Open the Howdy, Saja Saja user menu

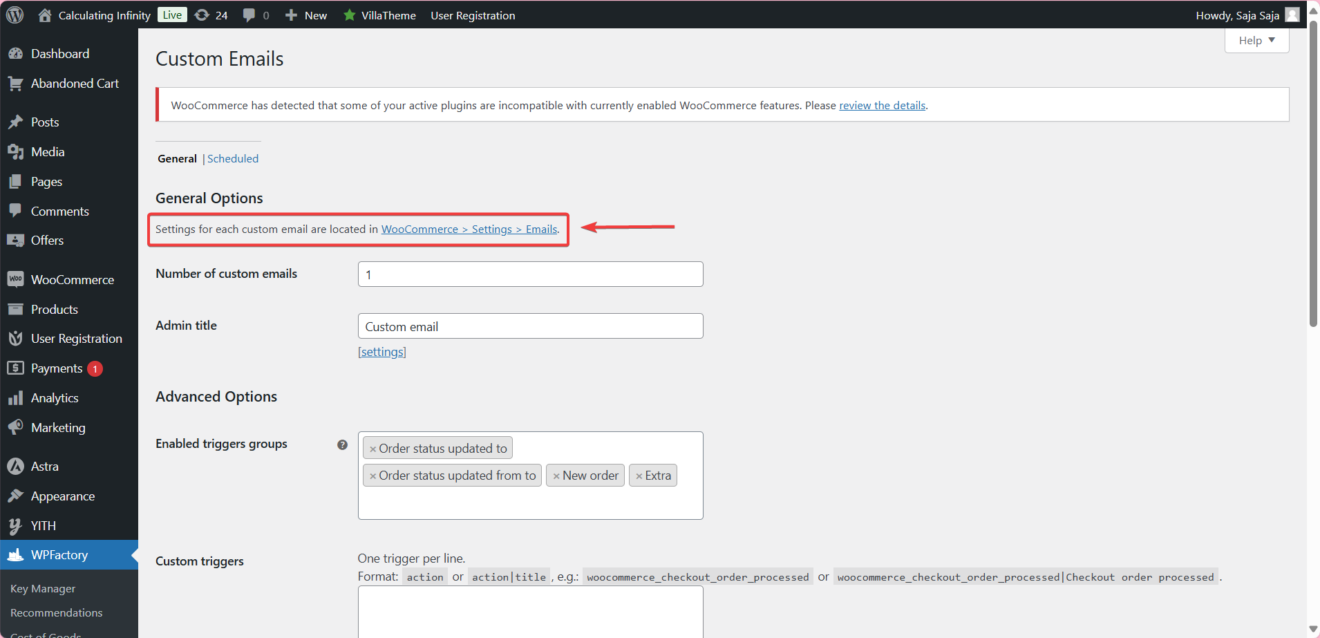[x=1240, y=15]
